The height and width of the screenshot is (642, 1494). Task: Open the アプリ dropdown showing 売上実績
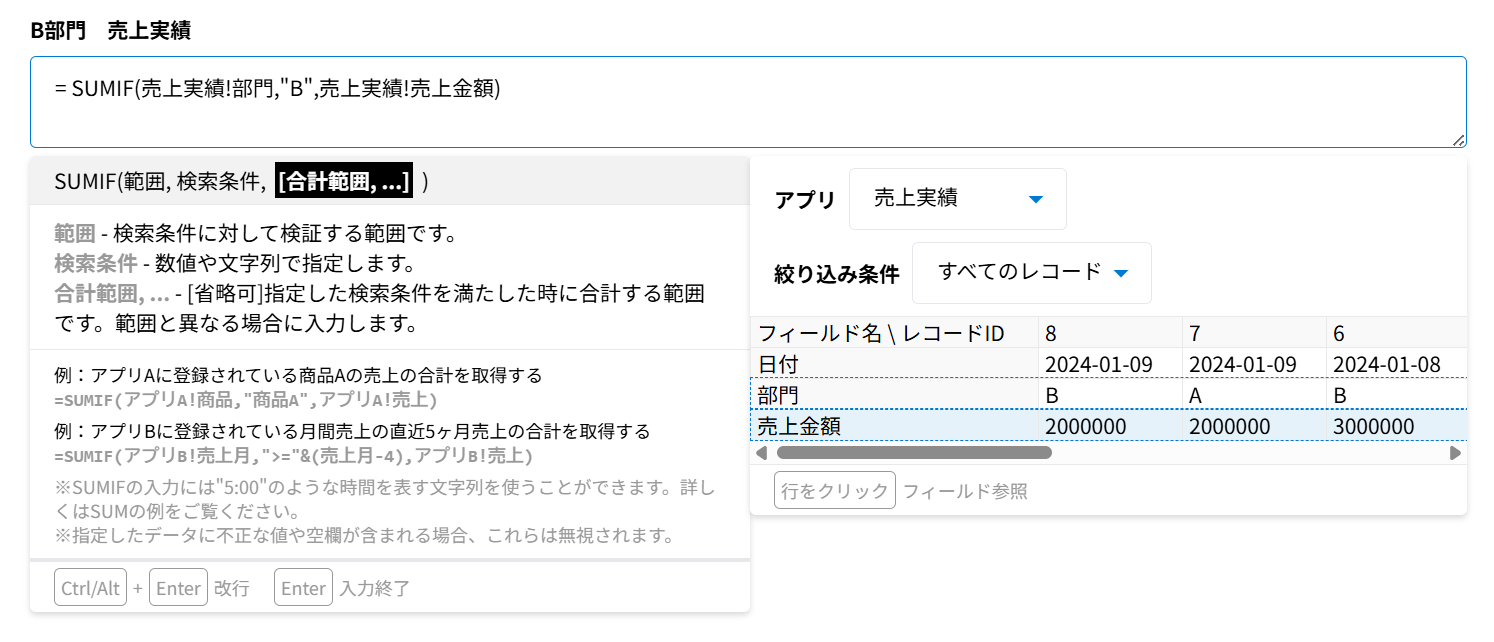(957, 199)
